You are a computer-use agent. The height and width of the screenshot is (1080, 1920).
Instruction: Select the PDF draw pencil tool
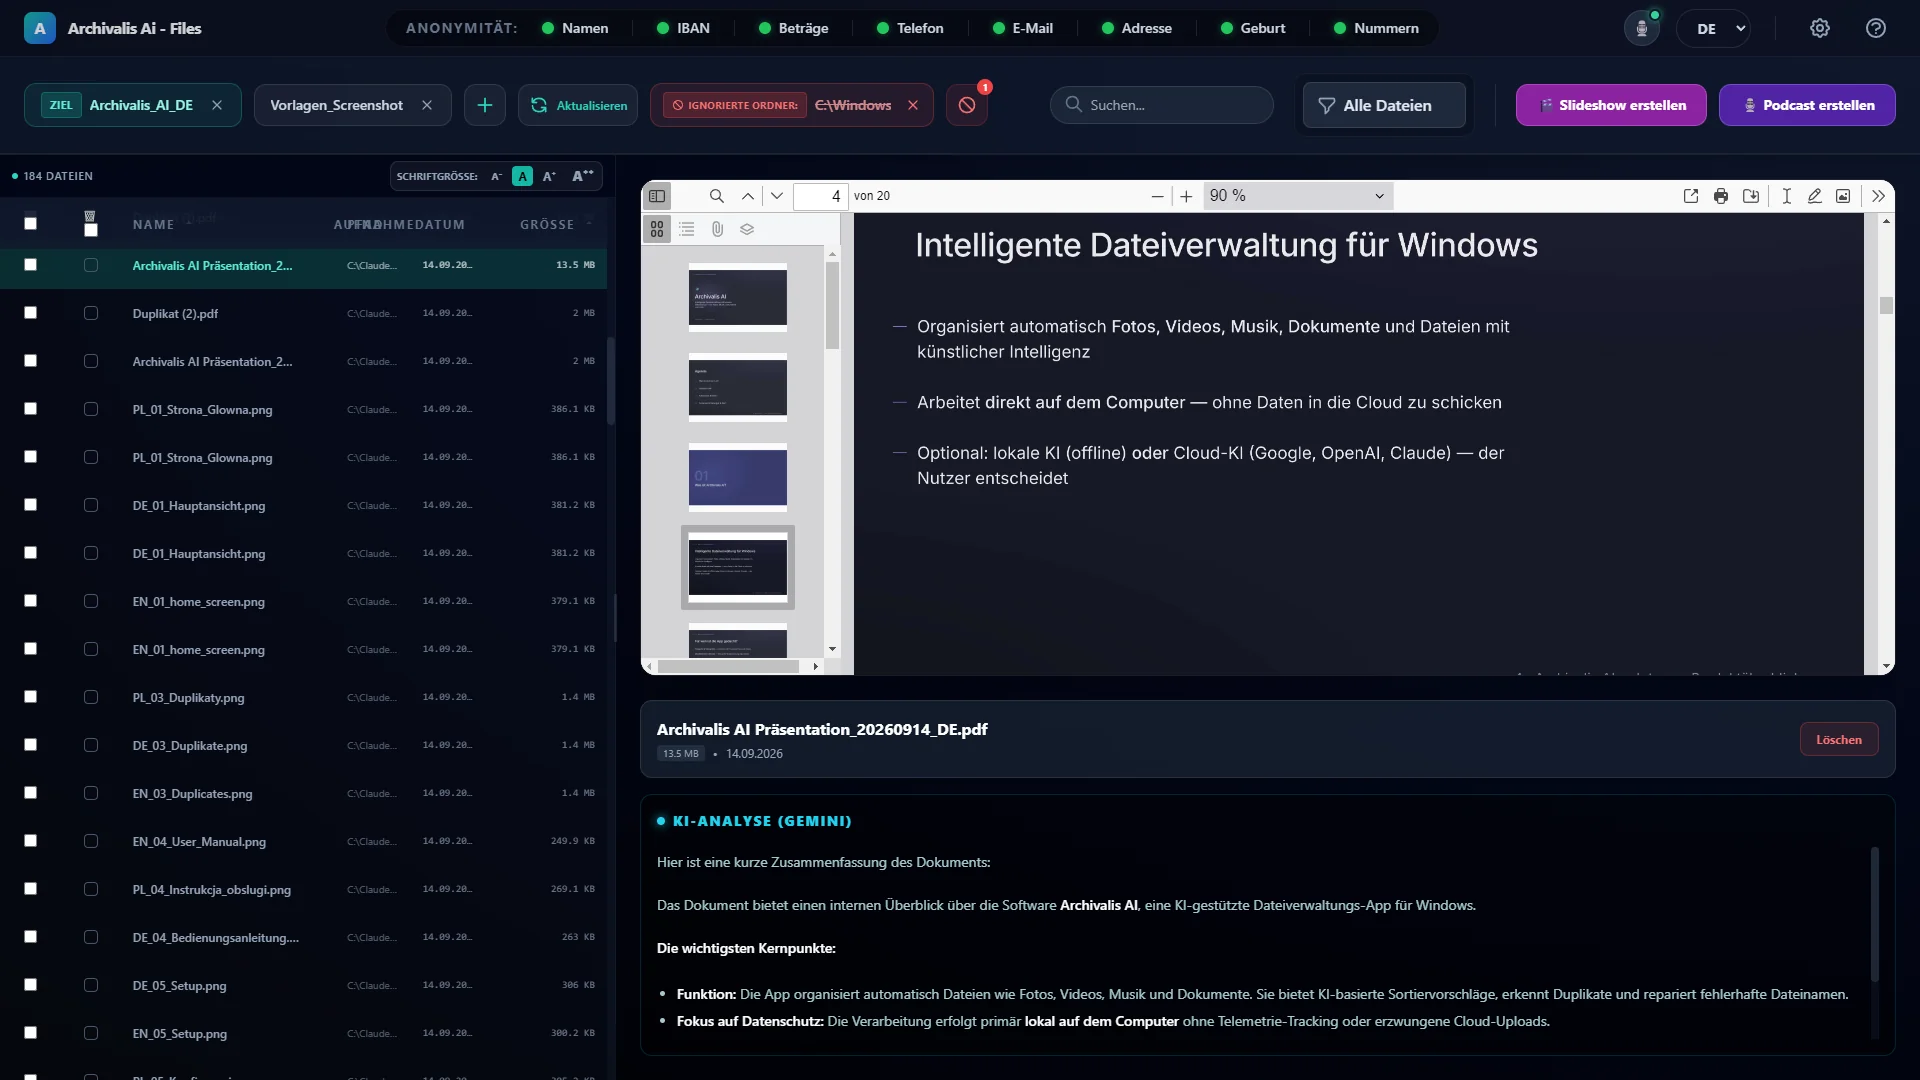coord(1814,196)
